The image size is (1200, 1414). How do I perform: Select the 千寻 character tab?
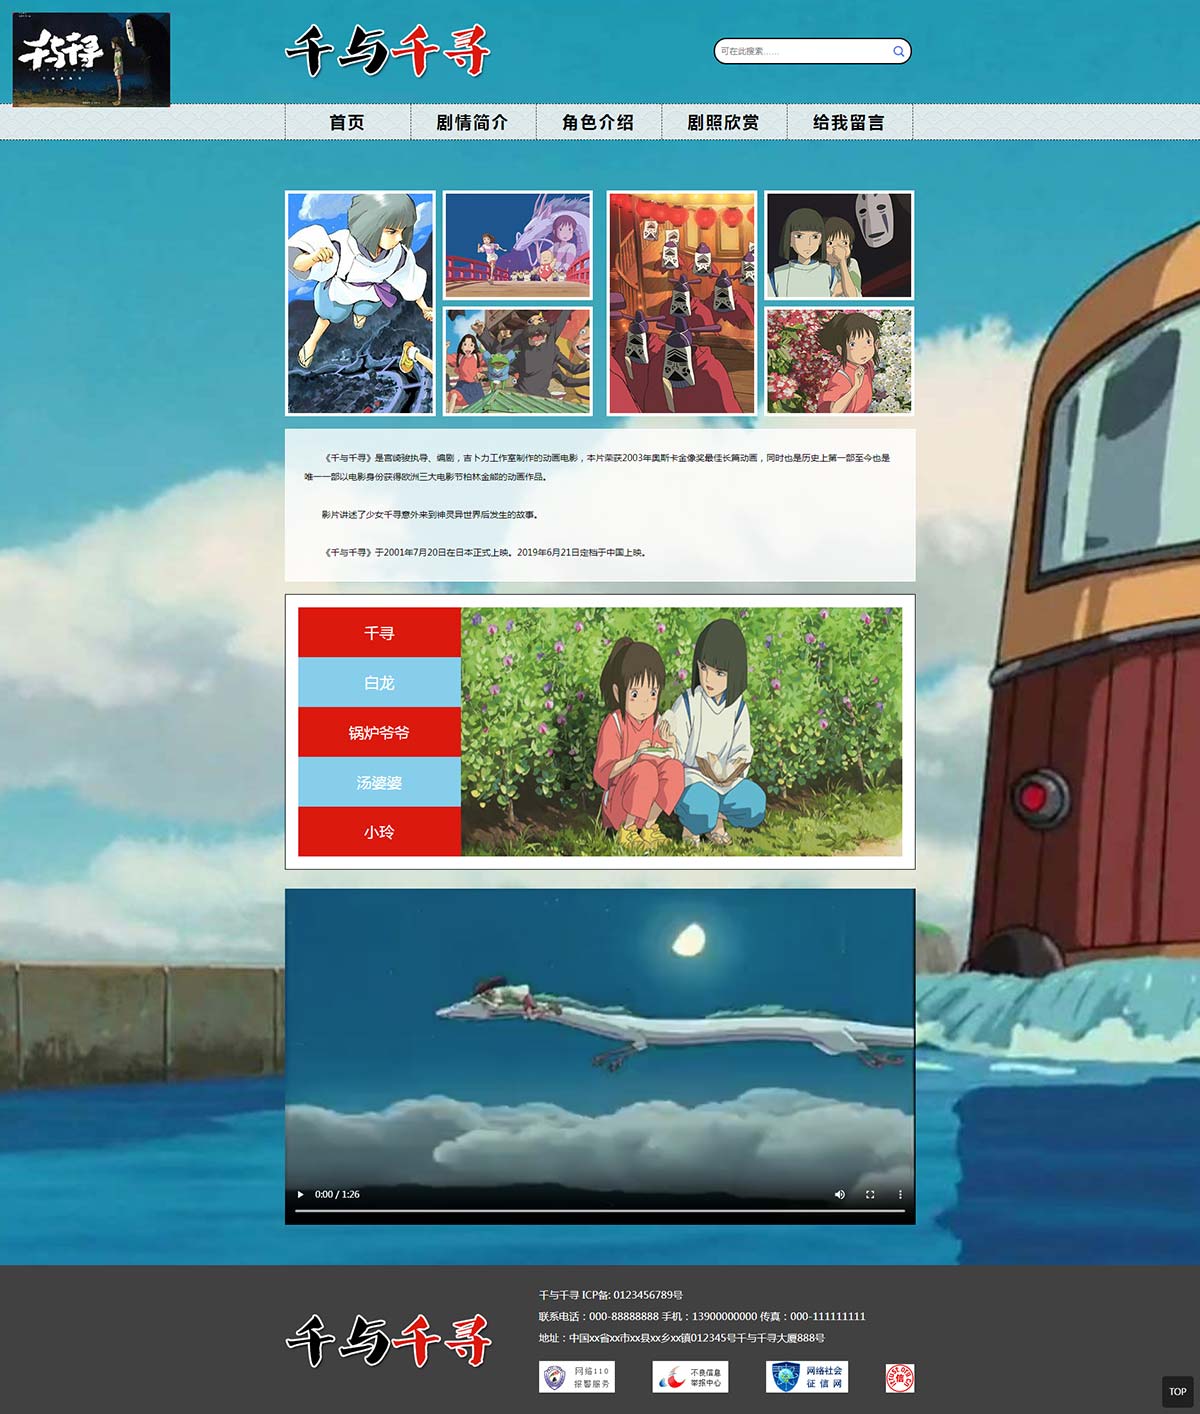[x=379, y=633]
